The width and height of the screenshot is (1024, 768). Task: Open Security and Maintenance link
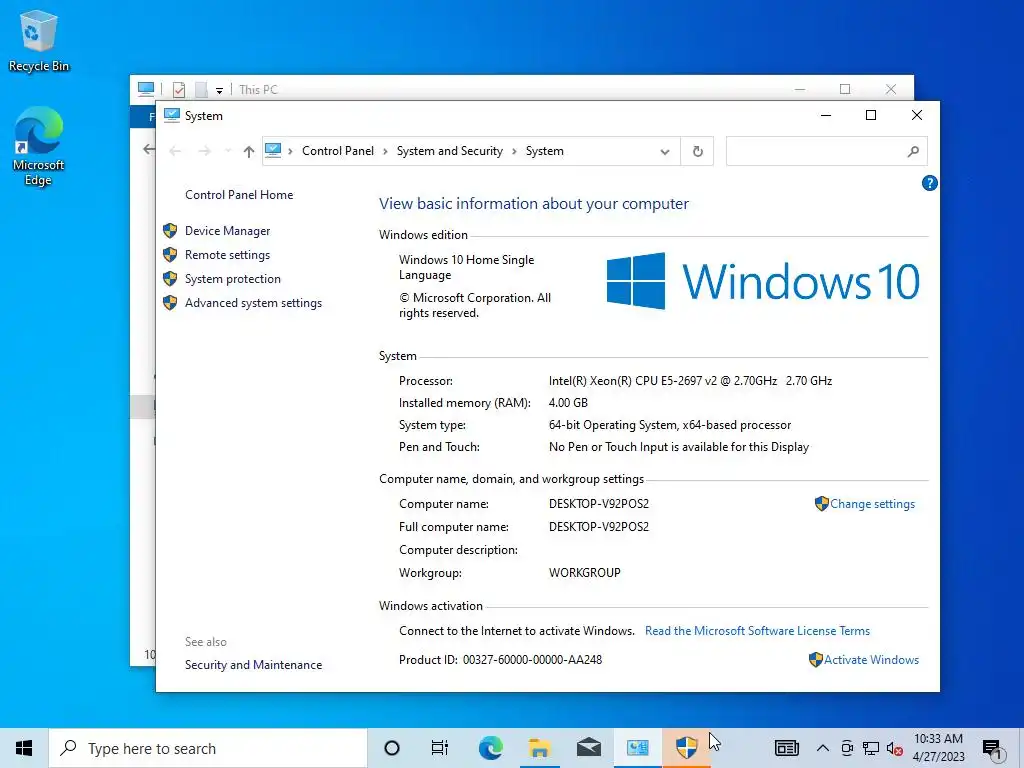pos(253,665)
